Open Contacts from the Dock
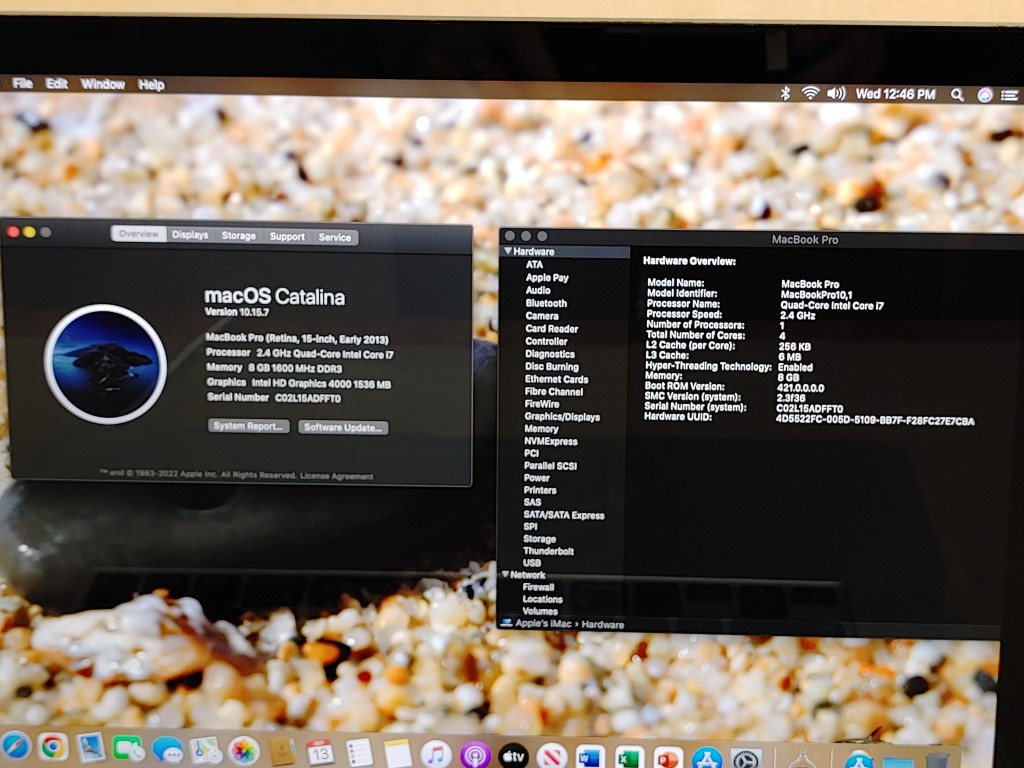Screen dimensions: 1024x768 click(283, 752)
